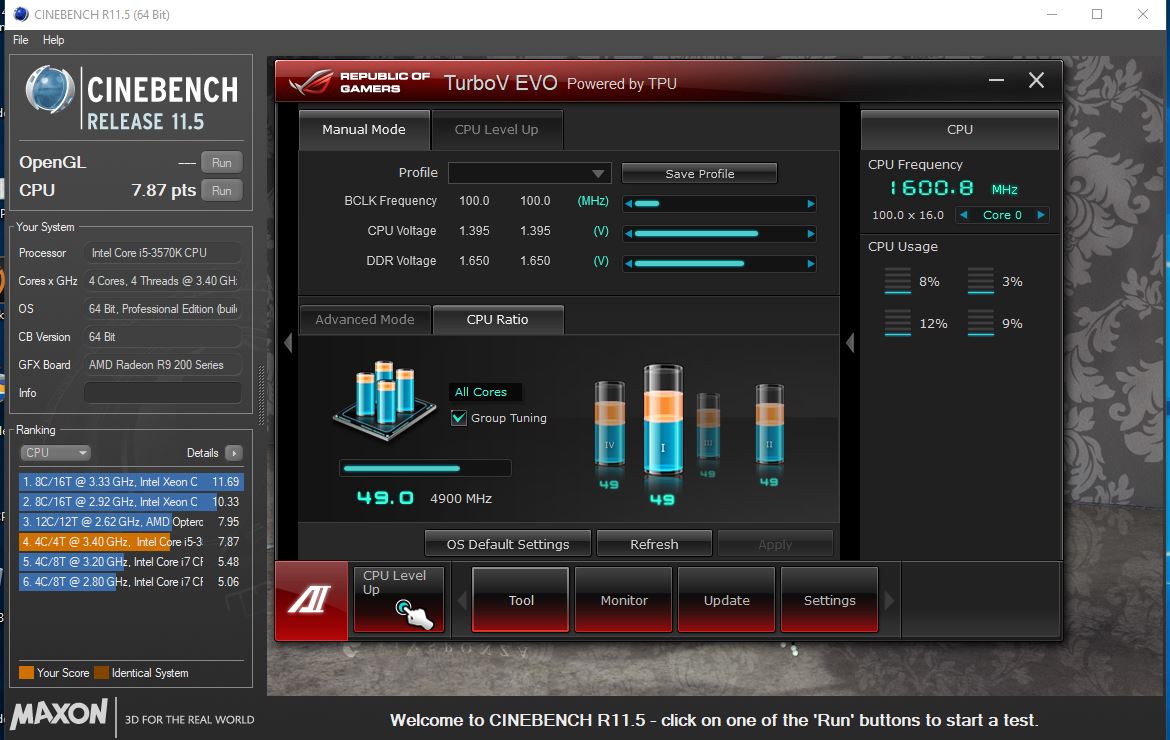Minimize the TurboV EVO window

(x=996, y=80)
